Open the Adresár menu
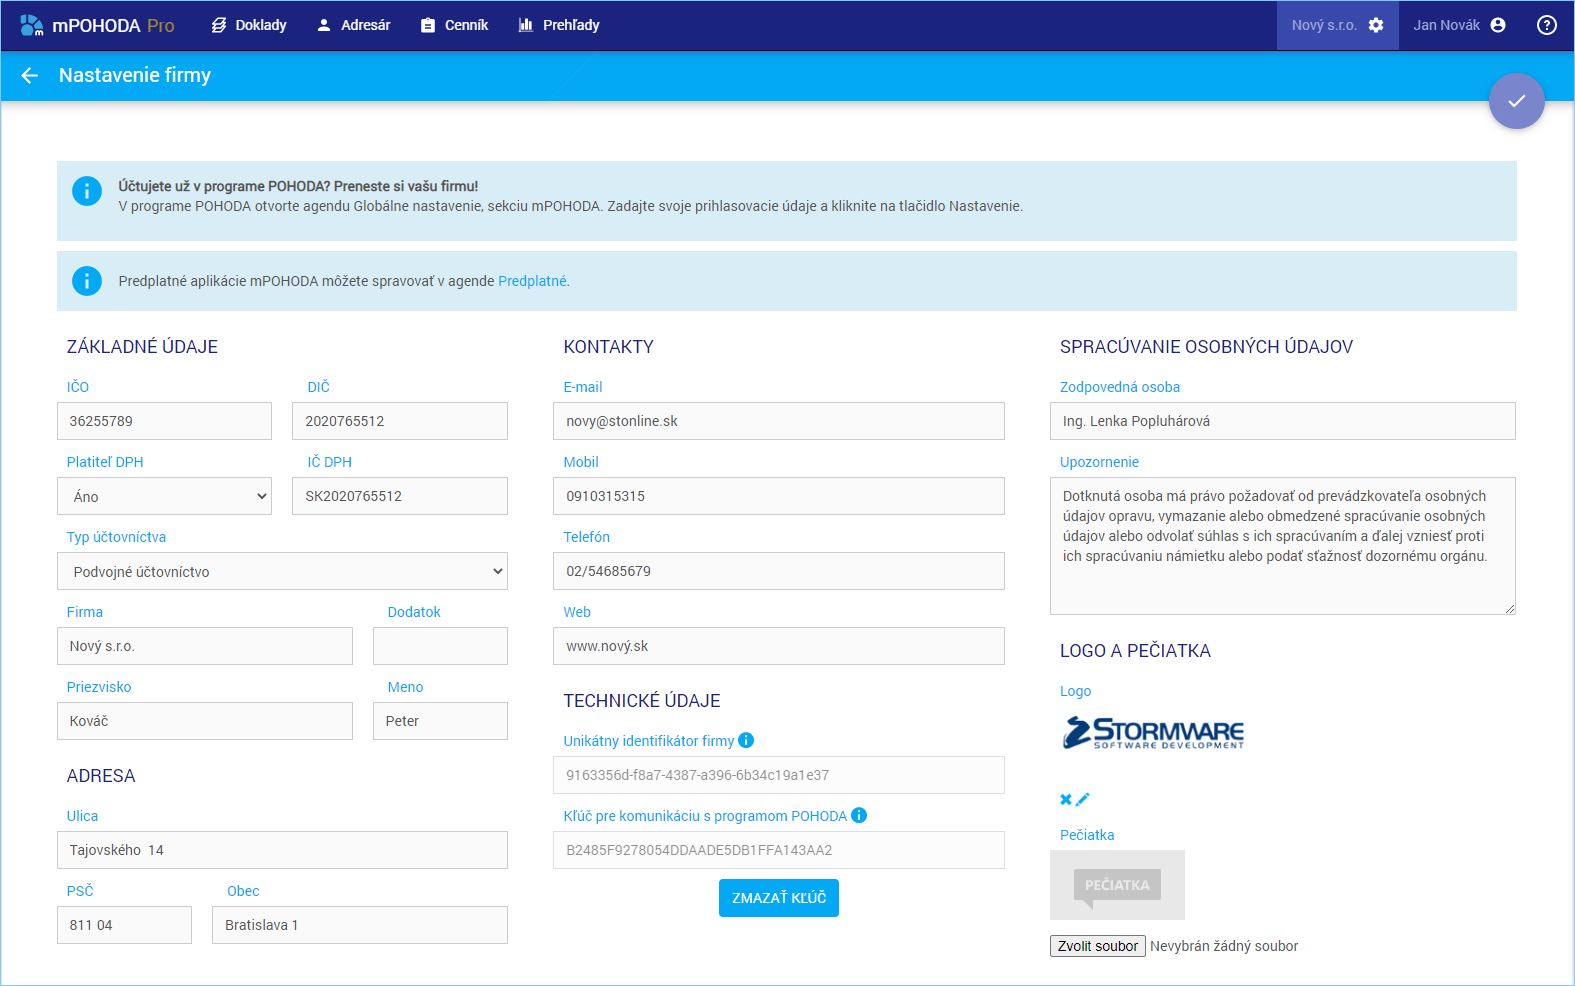This screenshot has width=1575, height=986. tap(353, 25)
